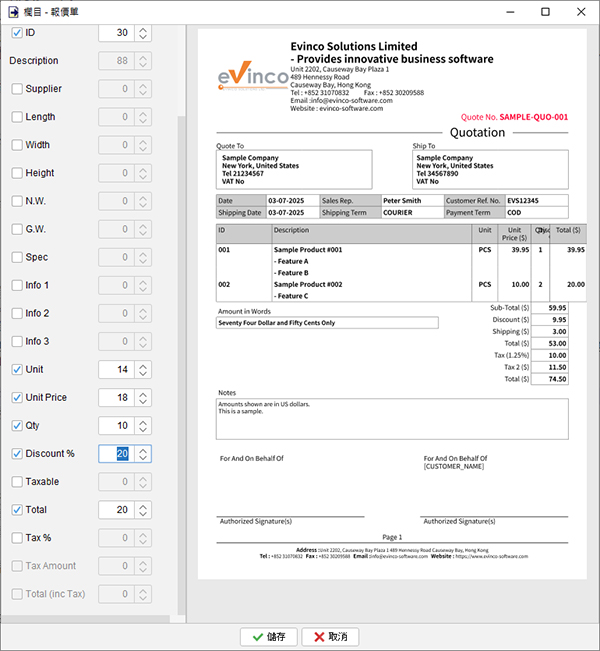Enable the Length column checkbox

pyautogui.click(x=17, y=117)
